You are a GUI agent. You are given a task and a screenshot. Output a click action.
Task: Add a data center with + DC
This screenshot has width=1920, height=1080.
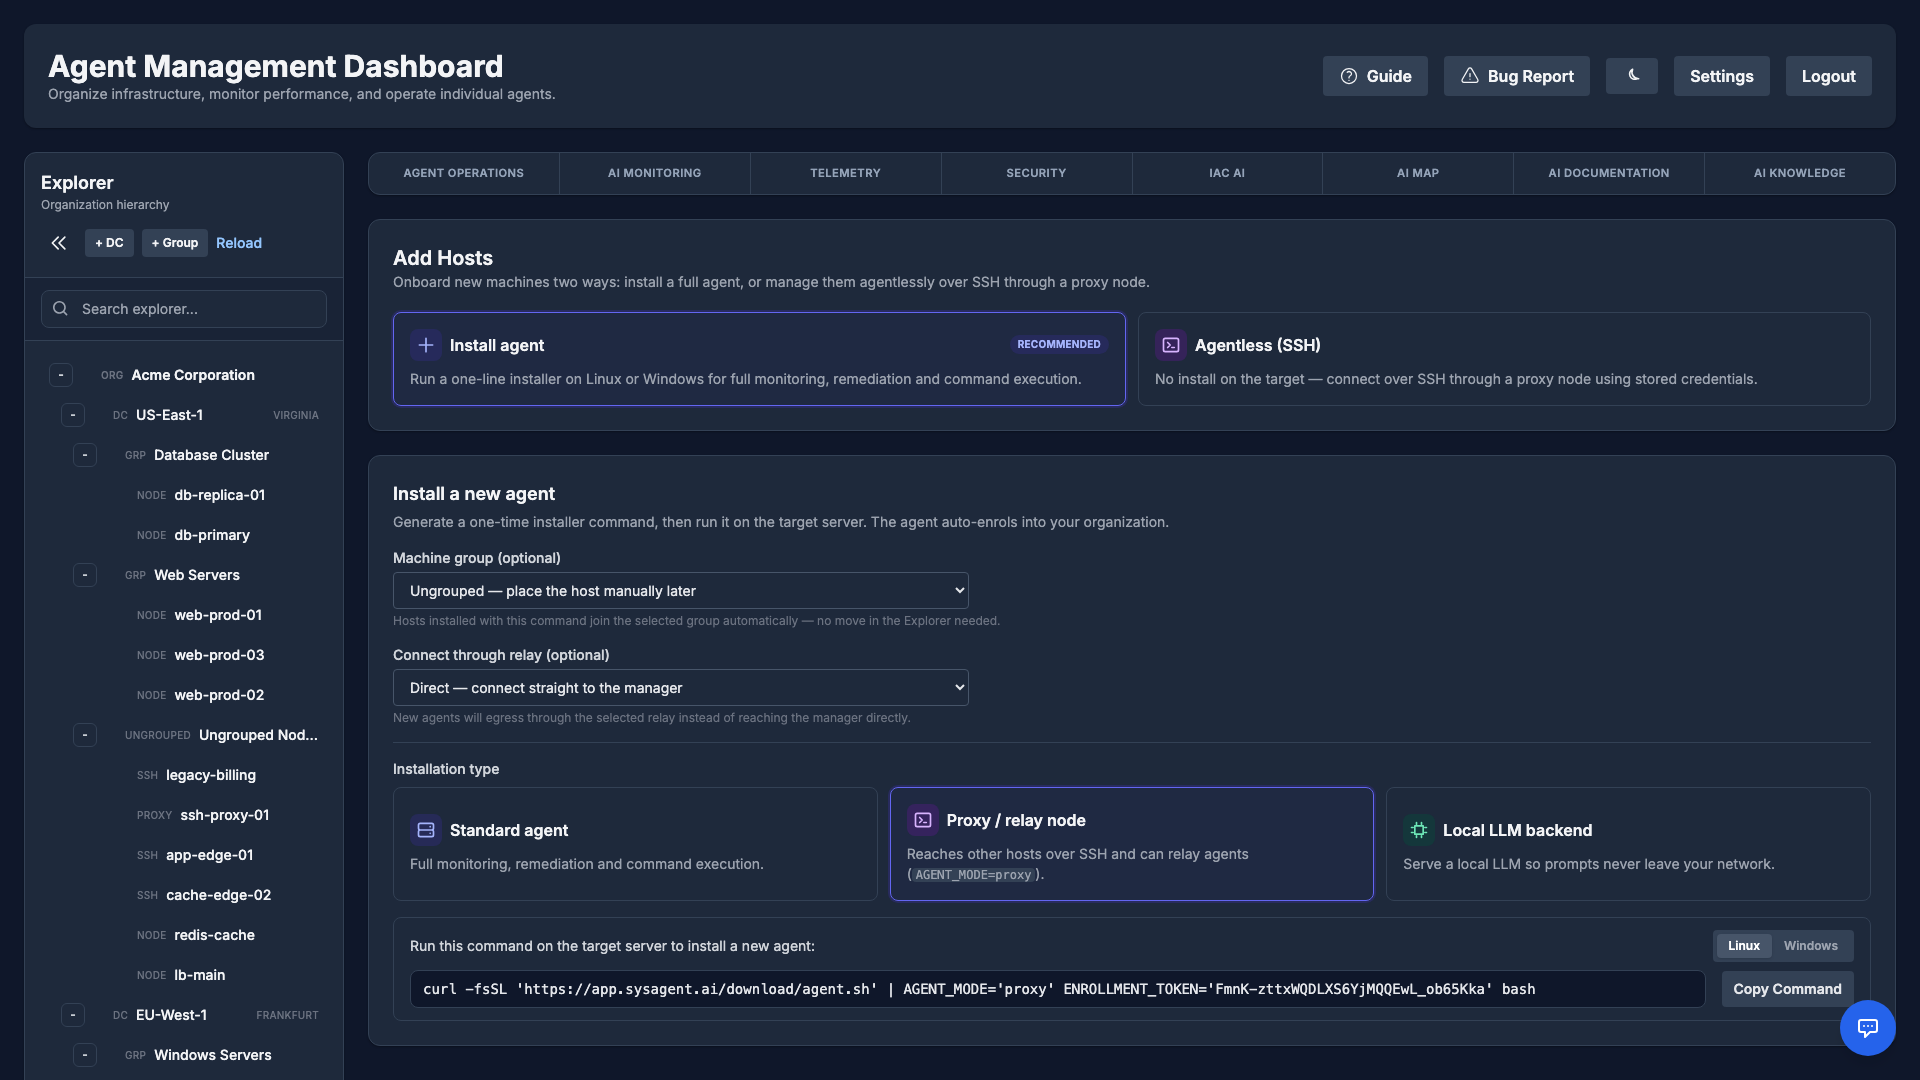click(109, 243)
